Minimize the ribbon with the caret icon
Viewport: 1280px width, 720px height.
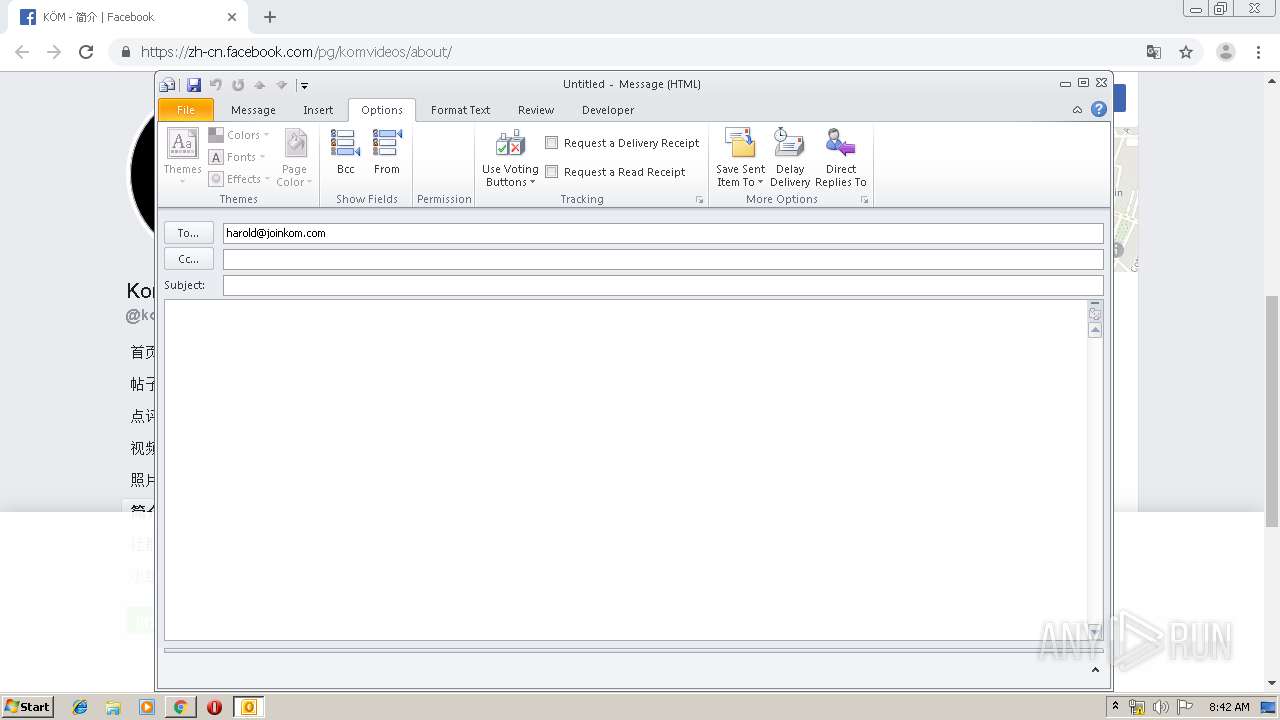pyautogui.click(x=1077, y=110)
